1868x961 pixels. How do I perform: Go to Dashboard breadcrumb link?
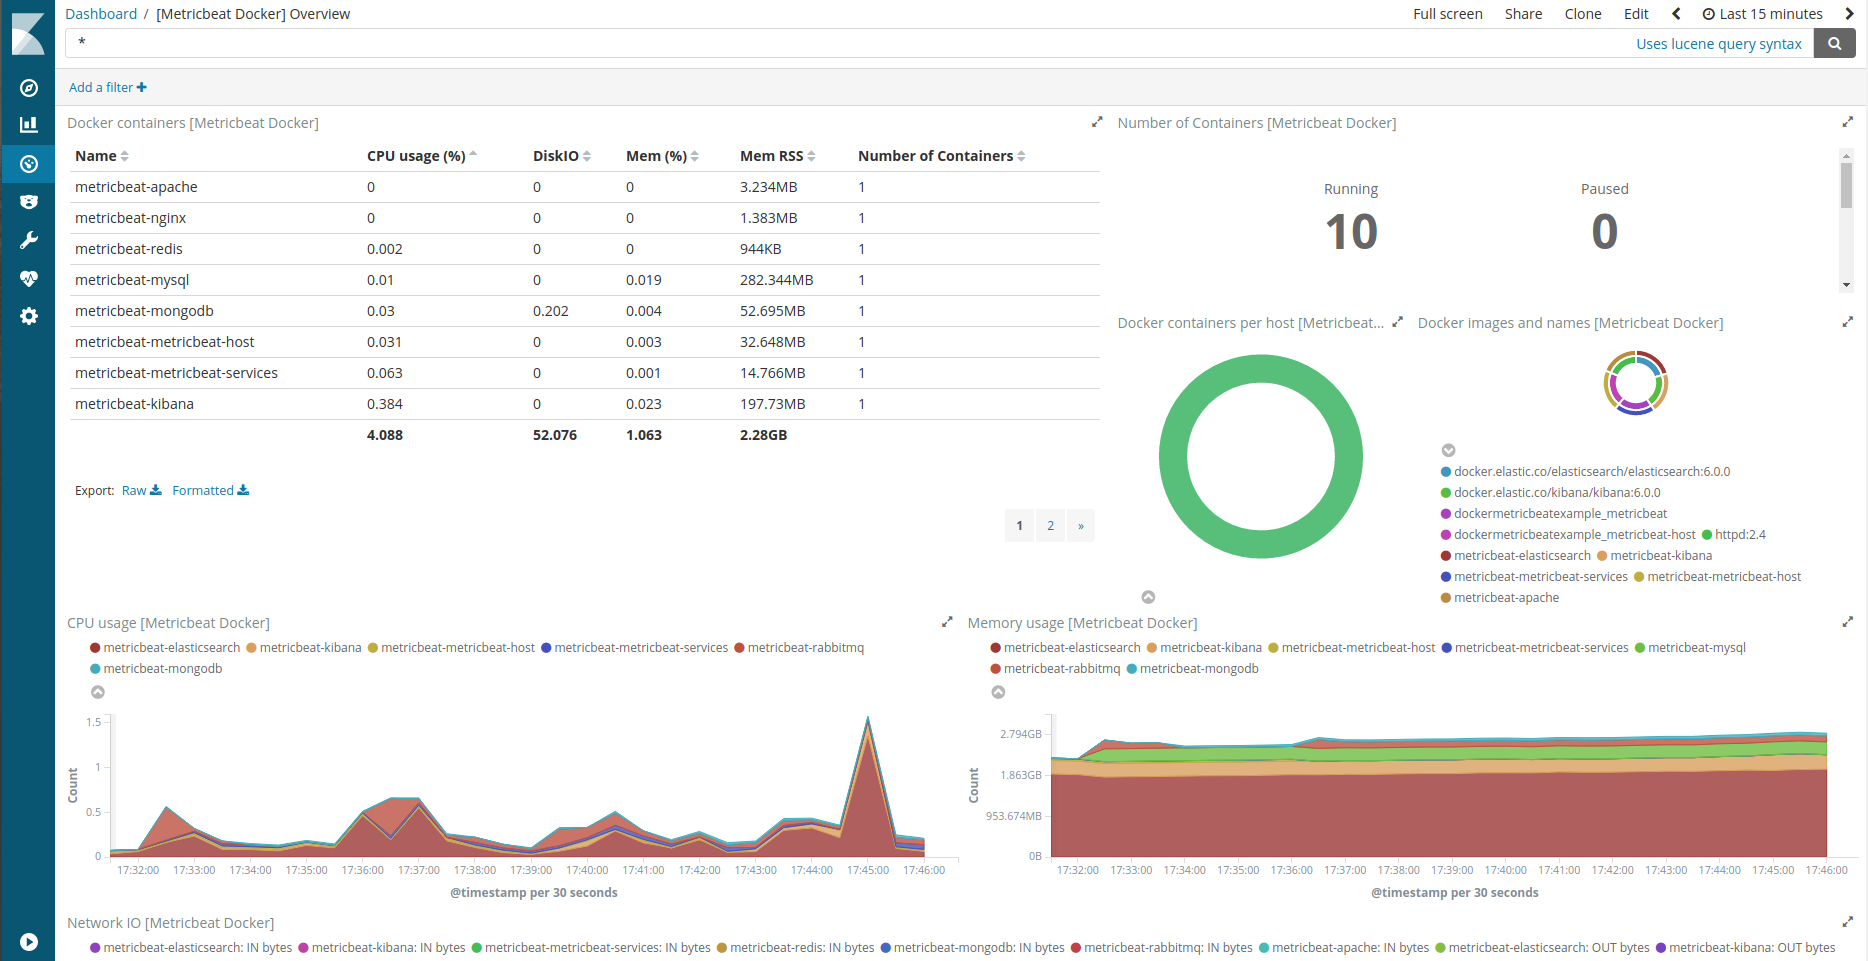(x=101, y=14)
